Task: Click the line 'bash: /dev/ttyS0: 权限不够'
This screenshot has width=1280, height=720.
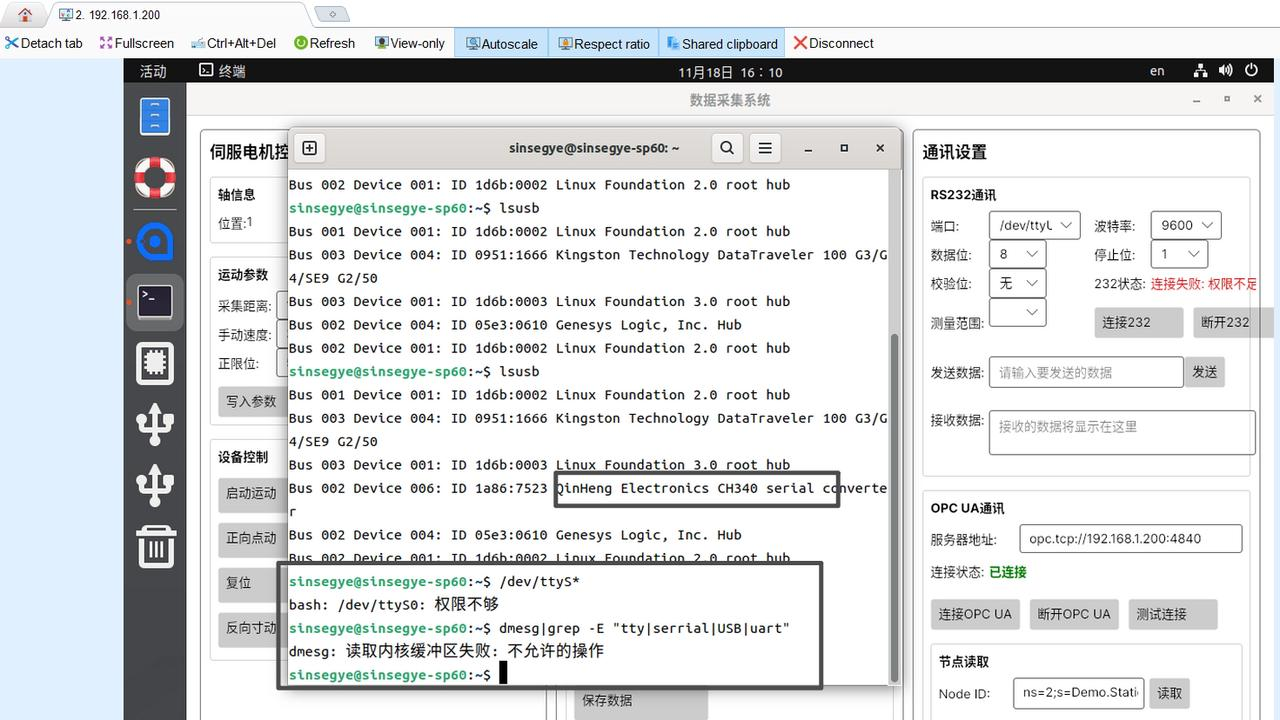Action: 394,605
